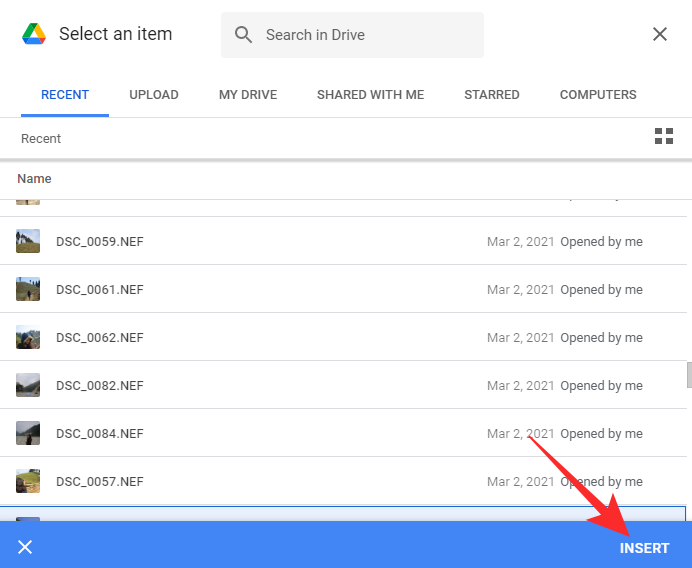The width and height of the screenshot is (692, 568).
Task: Switch to the Upload tab
Action: click(x=154, y=95)
